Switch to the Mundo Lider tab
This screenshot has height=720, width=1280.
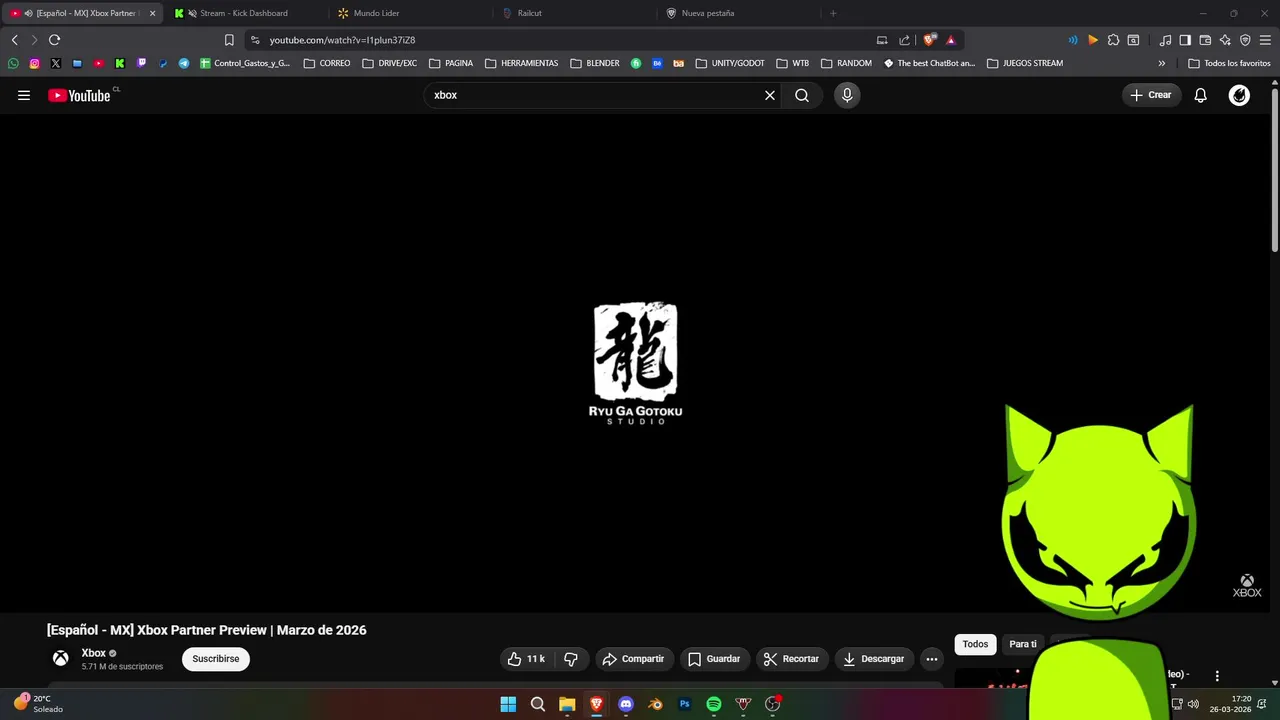click(376, 13)
